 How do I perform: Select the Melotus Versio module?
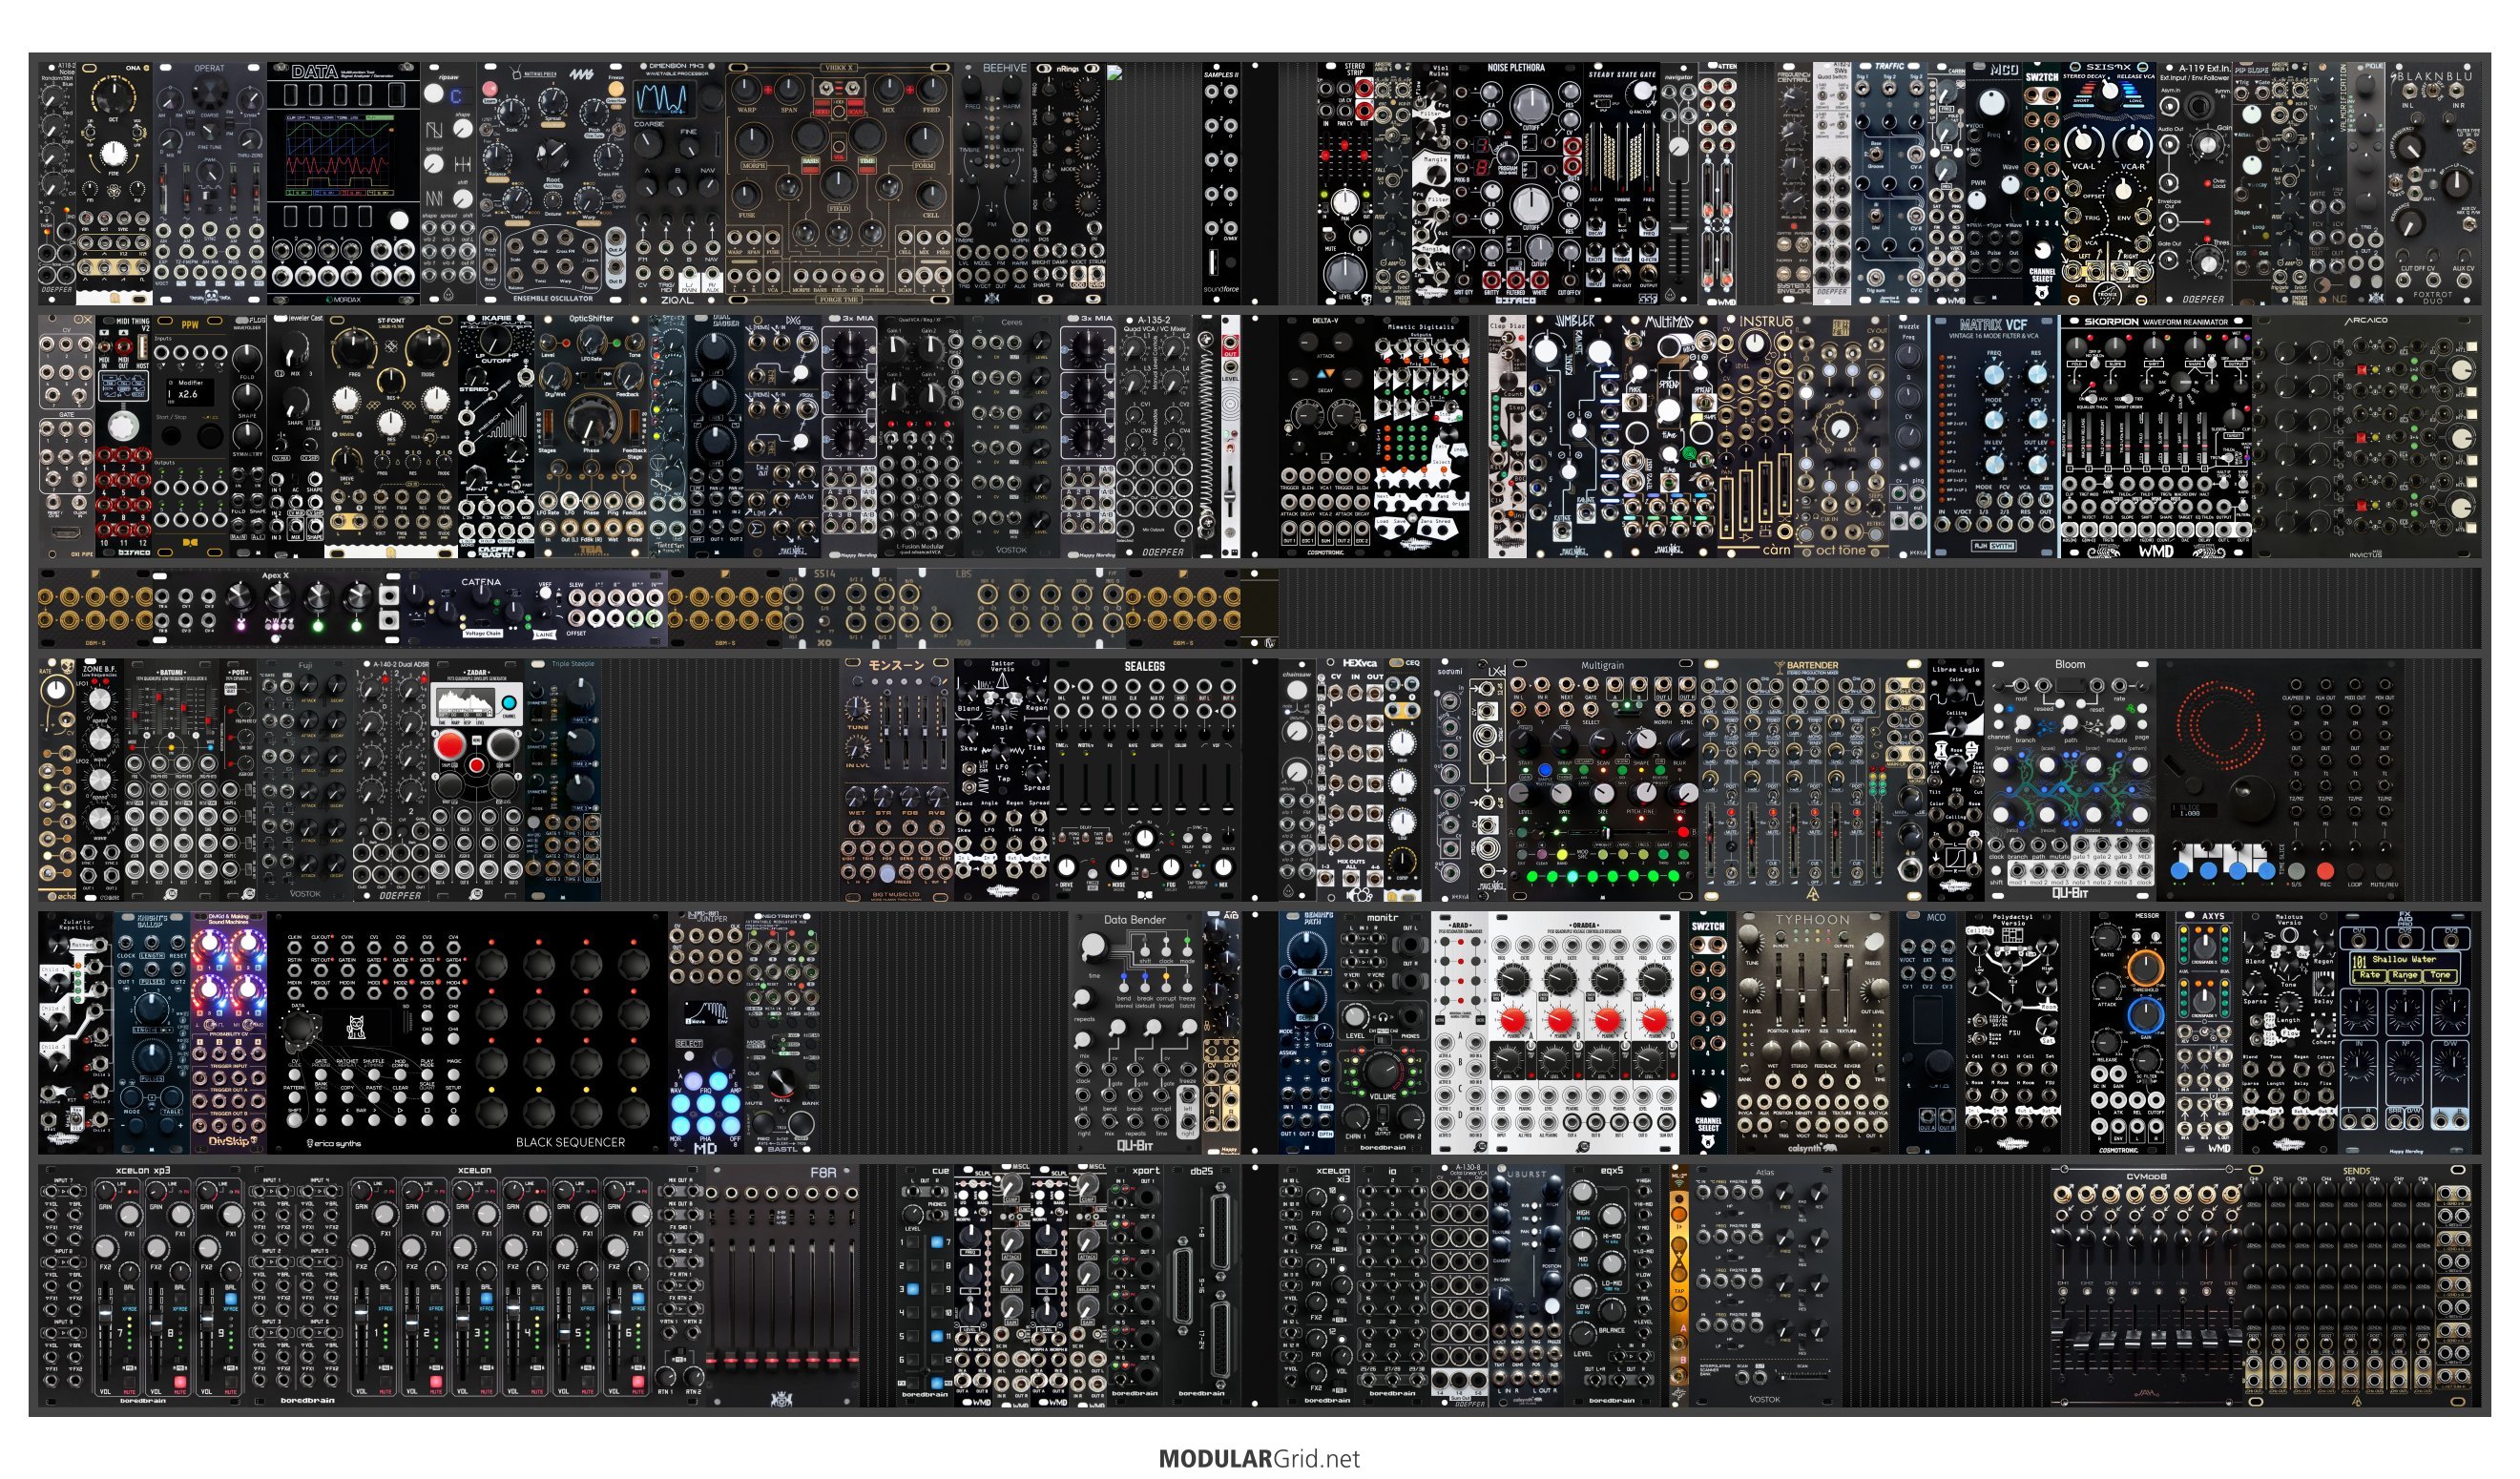pos(2288,1032)
